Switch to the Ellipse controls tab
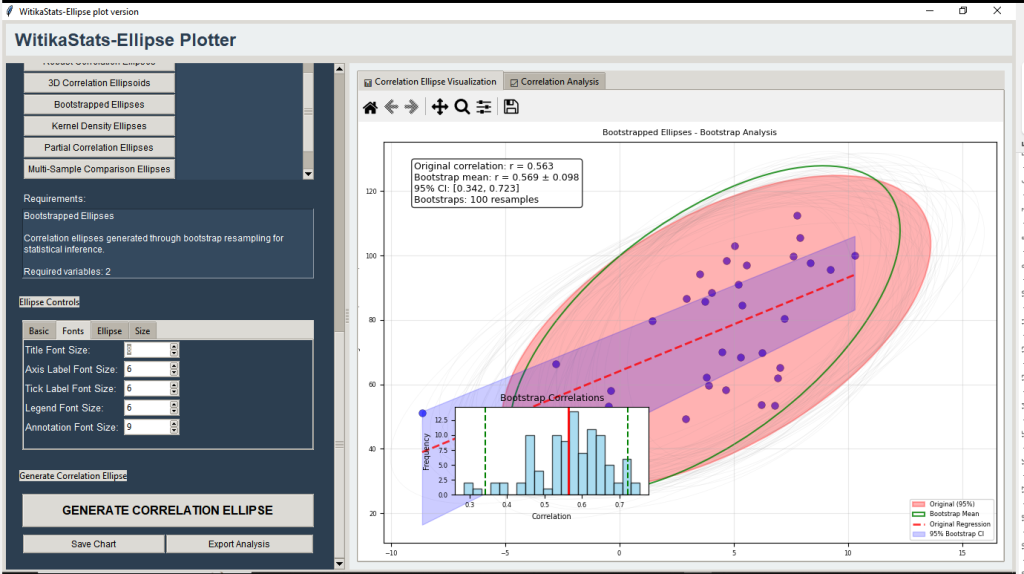 point(109,330)
